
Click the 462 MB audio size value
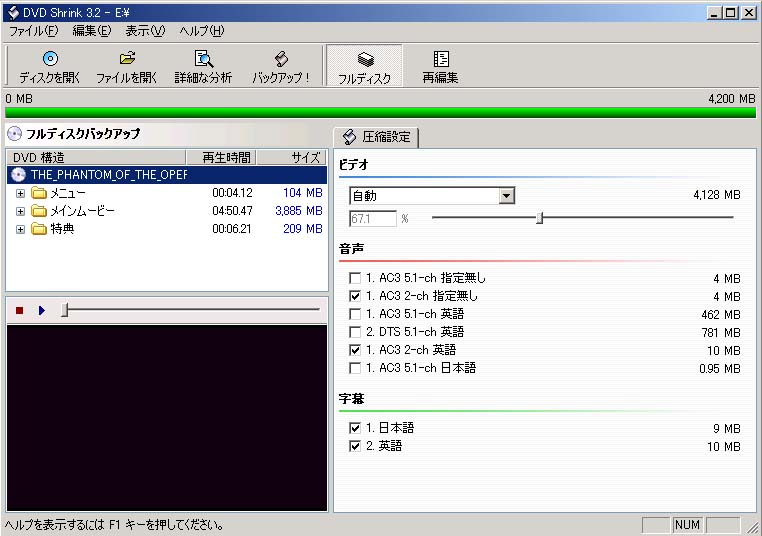click(721, 314)
